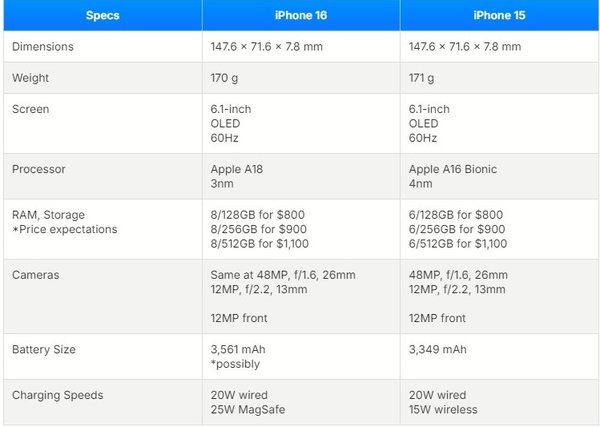Click the Charging Speeds row label

tap(54, 394)
